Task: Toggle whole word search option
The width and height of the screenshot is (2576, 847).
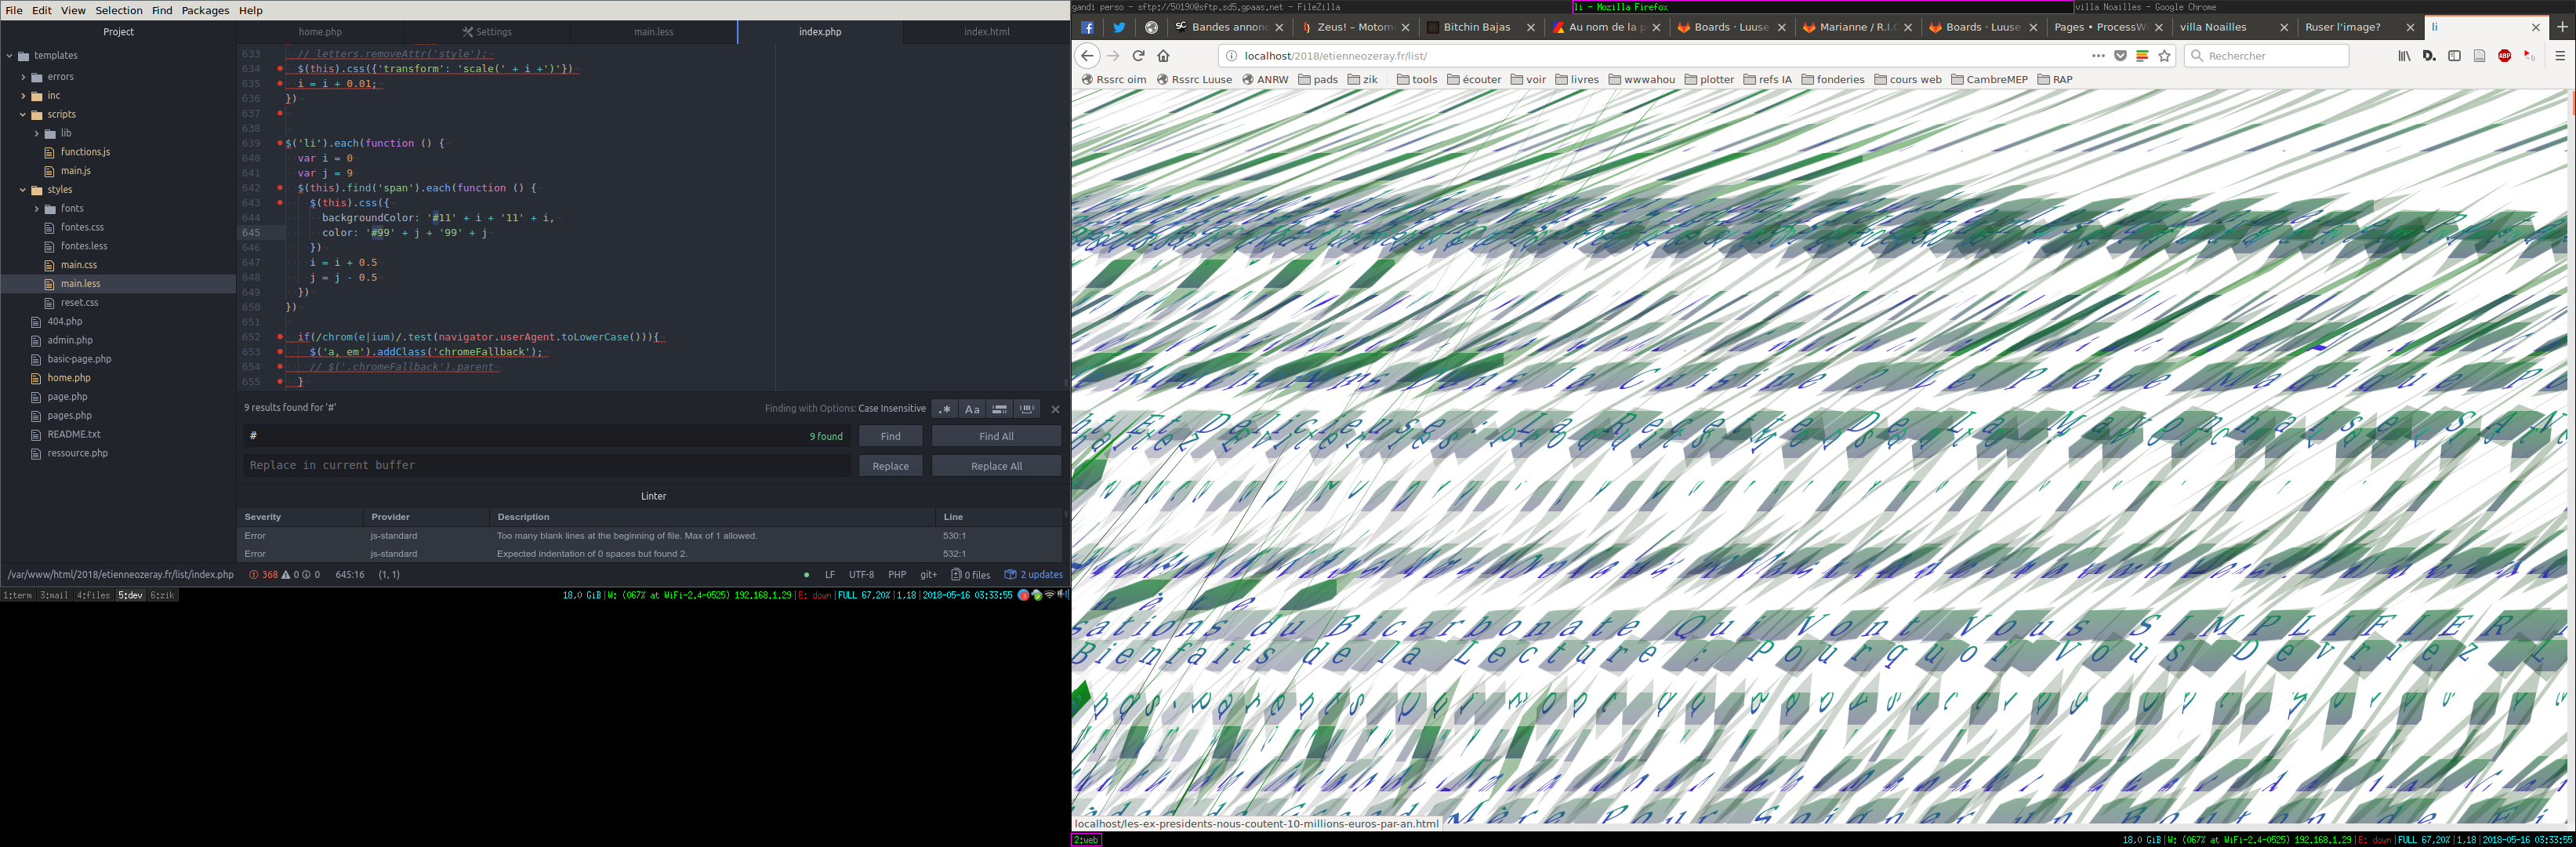Action: click(x=1026, y=409)
